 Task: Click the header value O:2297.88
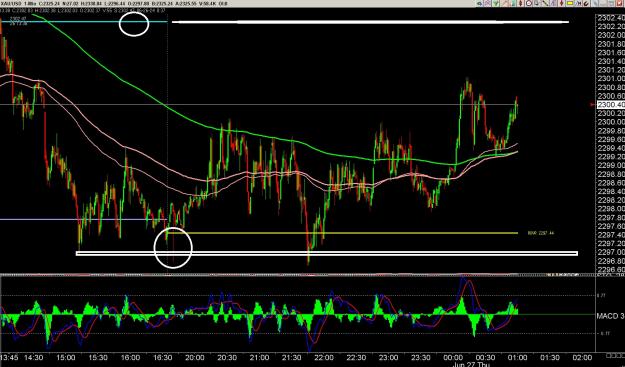[138, 3]
